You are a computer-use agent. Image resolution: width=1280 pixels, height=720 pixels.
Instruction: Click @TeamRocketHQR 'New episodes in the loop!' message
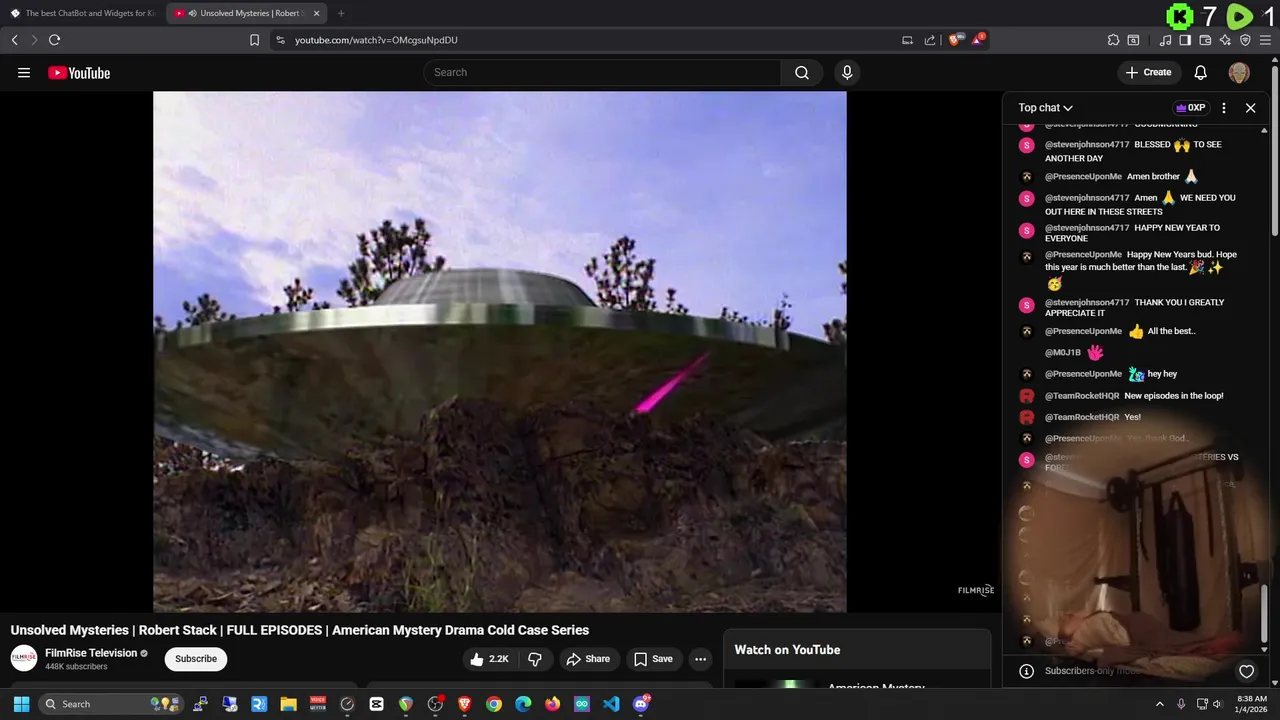[1174, 396]
